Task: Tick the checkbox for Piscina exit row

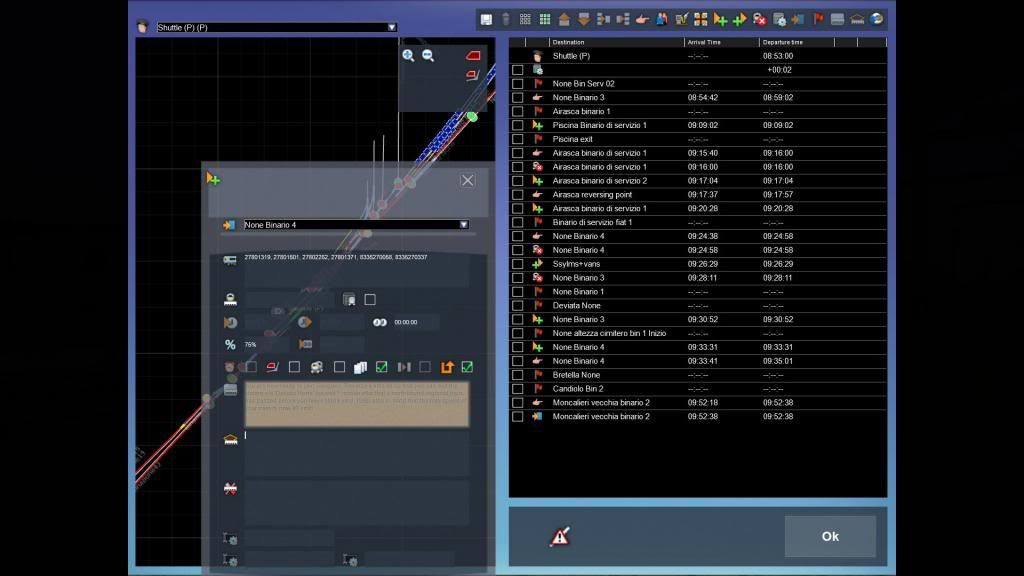Action: 517,139
